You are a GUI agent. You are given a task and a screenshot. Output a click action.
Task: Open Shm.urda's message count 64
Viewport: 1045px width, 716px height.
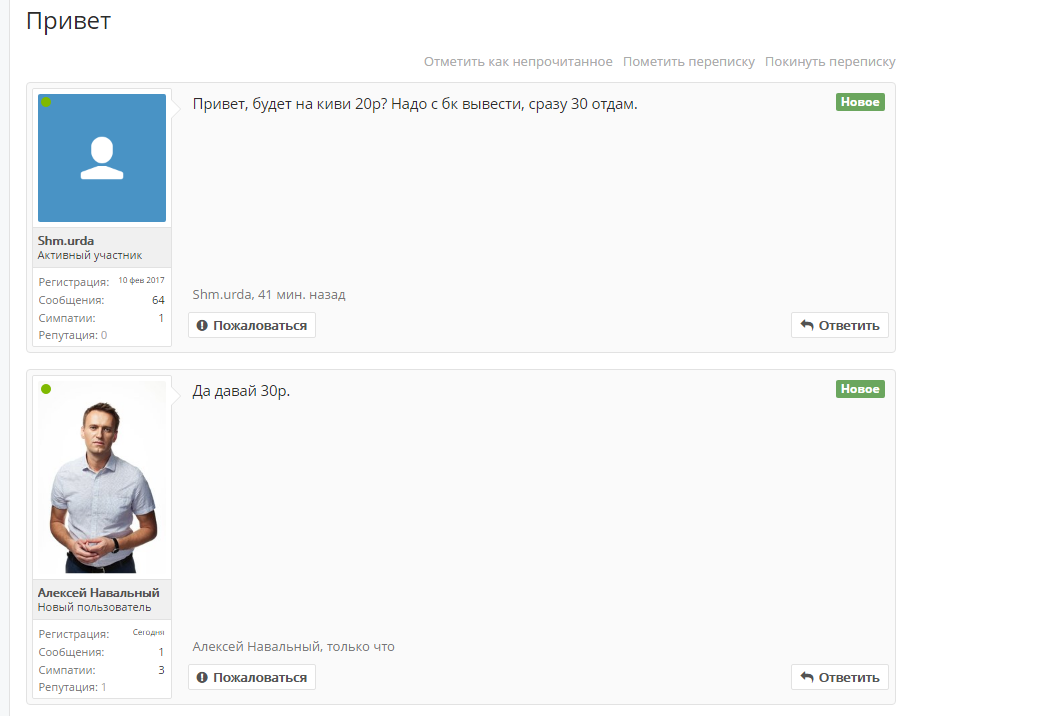[158, 300]
